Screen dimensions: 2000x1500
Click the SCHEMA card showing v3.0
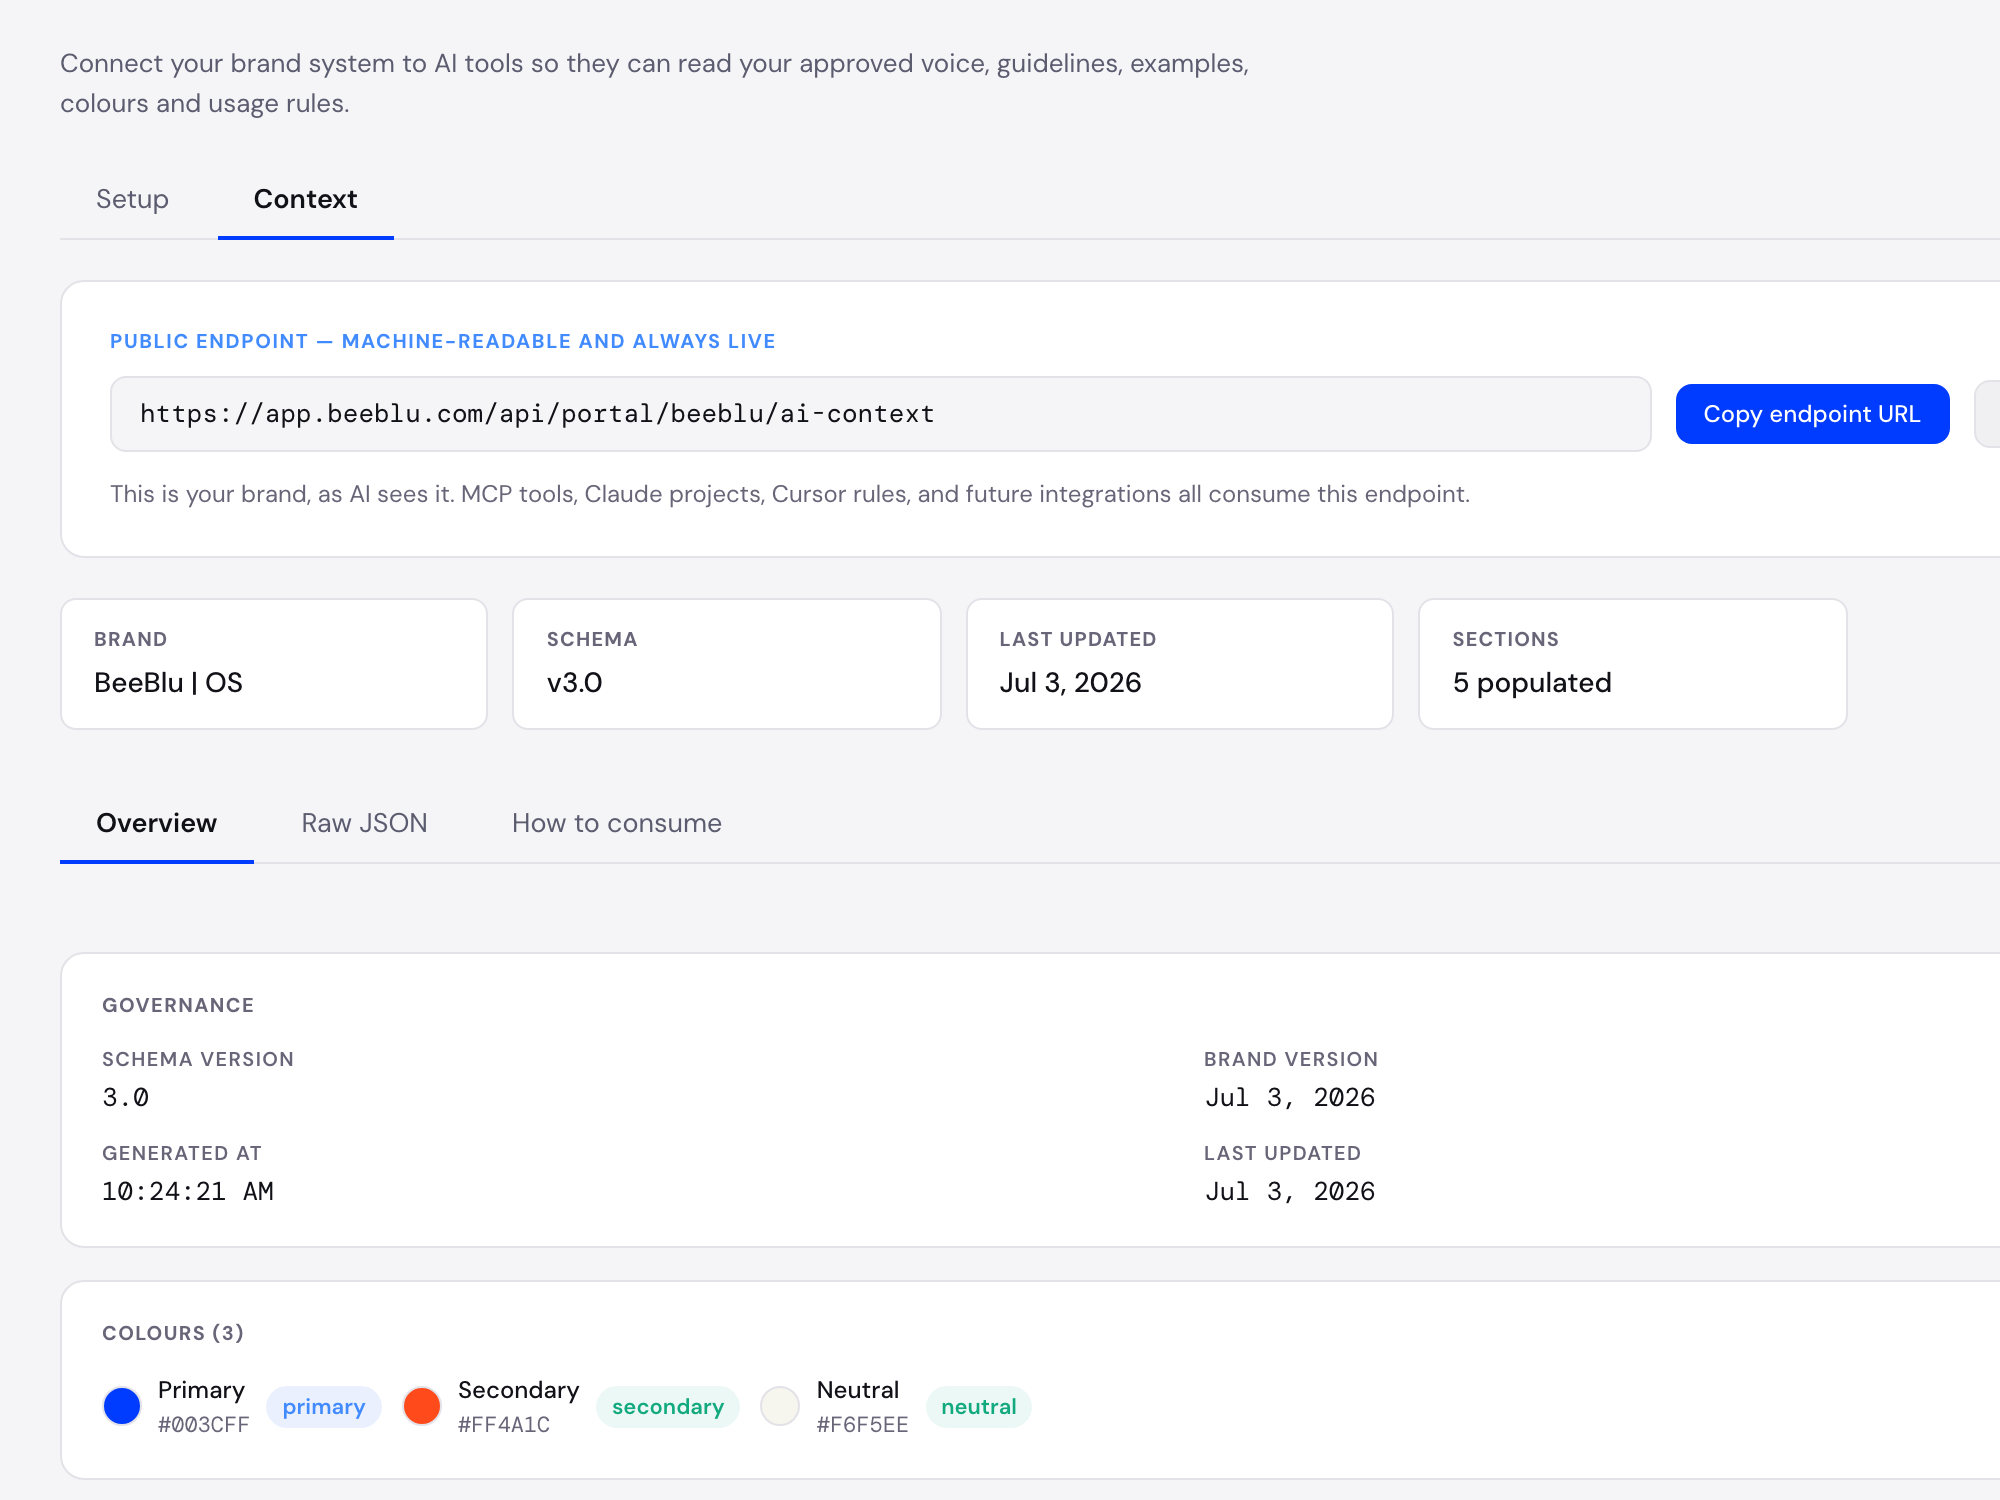pyautogui.click(x=727, y=664)
